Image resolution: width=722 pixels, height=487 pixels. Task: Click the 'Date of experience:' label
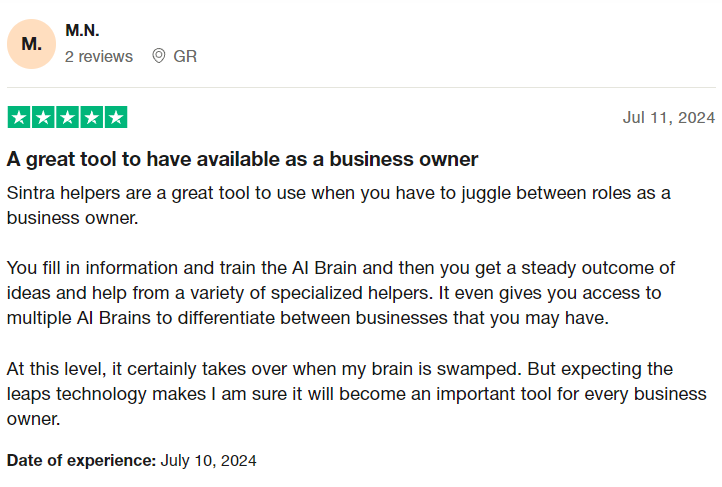coord(82,460)
